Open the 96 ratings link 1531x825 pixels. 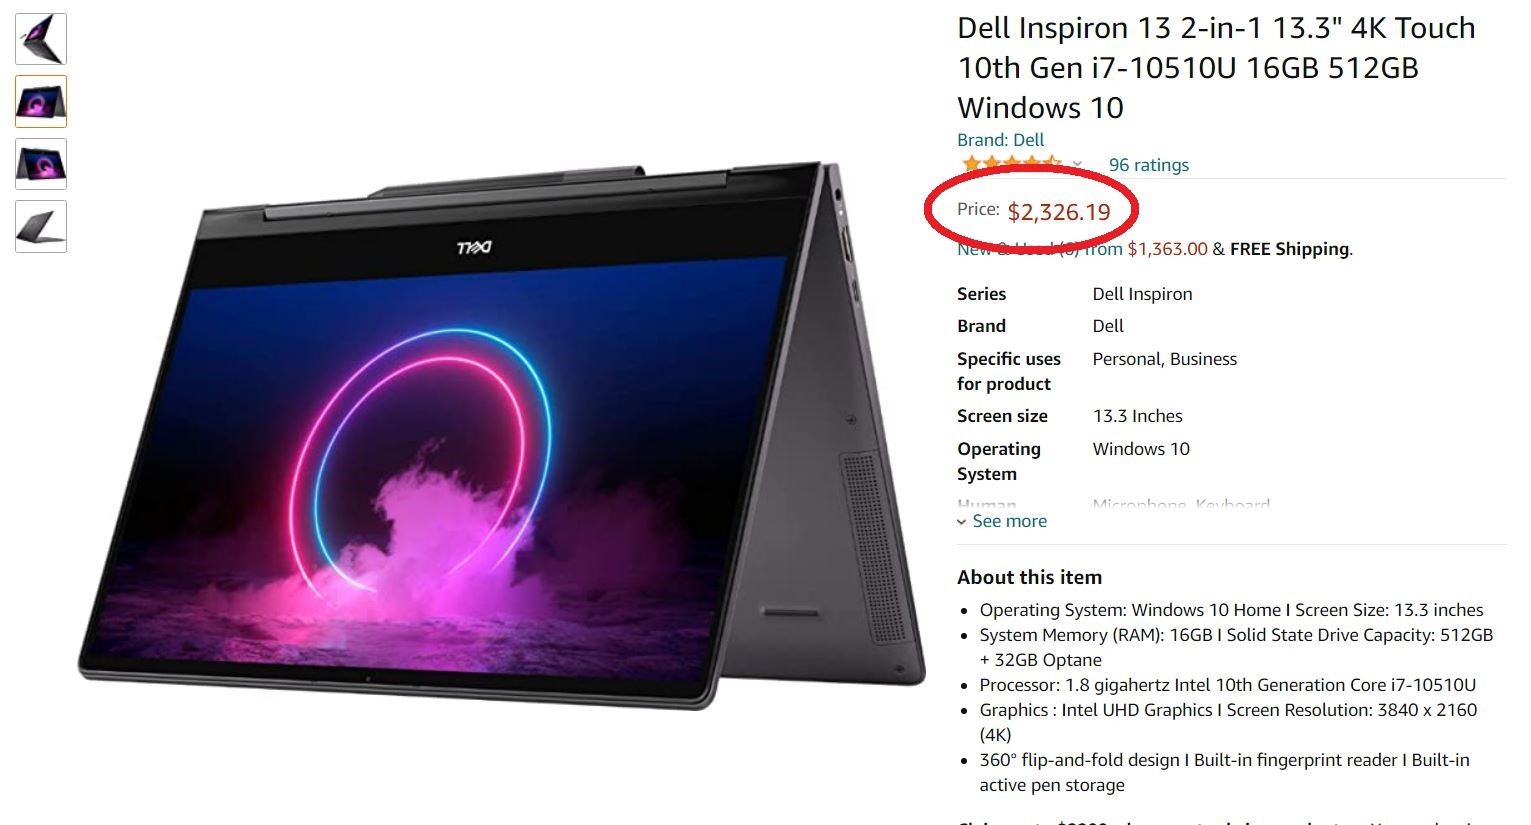click(1148, 165)
